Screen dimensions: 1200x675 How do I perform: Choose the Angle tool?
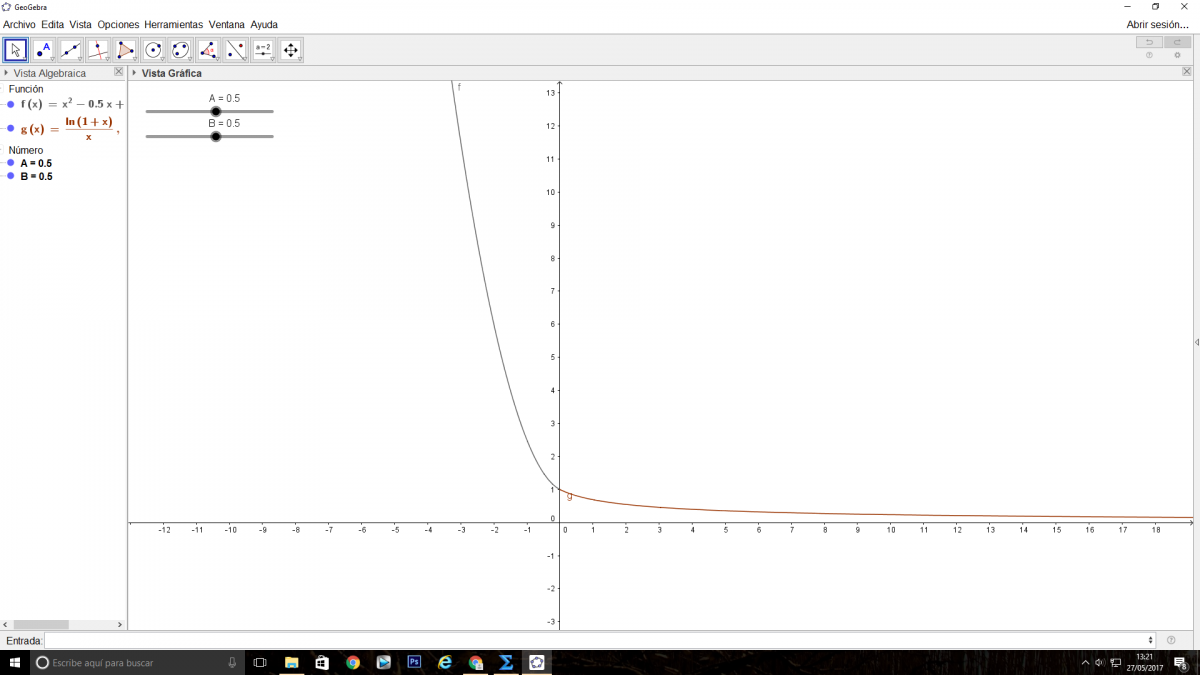[208, 50]
